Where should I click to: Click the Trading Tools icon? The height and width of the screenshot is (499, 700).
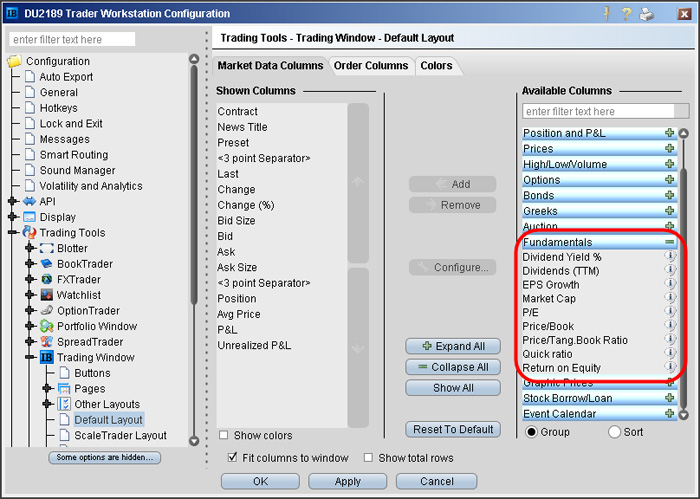[29, 232]
